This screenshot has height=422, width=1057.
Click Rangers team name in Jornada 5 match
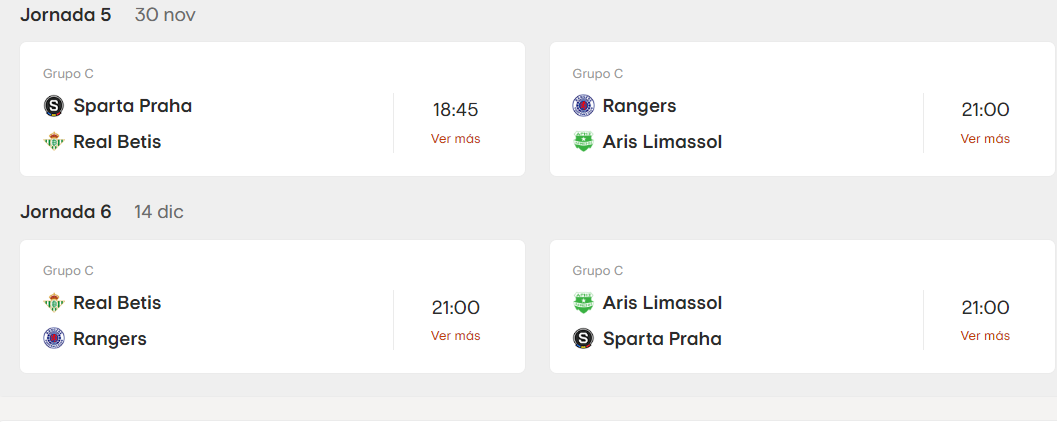pos(639,106)
